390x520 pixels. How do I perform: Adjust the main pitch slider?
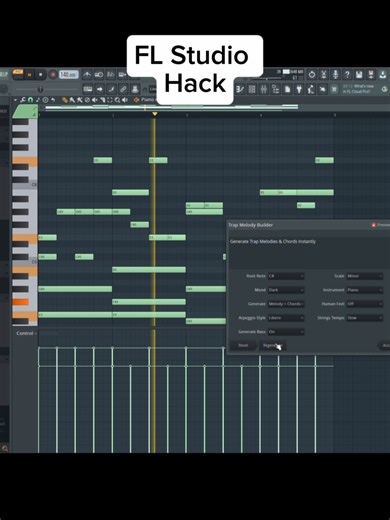[x=40, y=89]
